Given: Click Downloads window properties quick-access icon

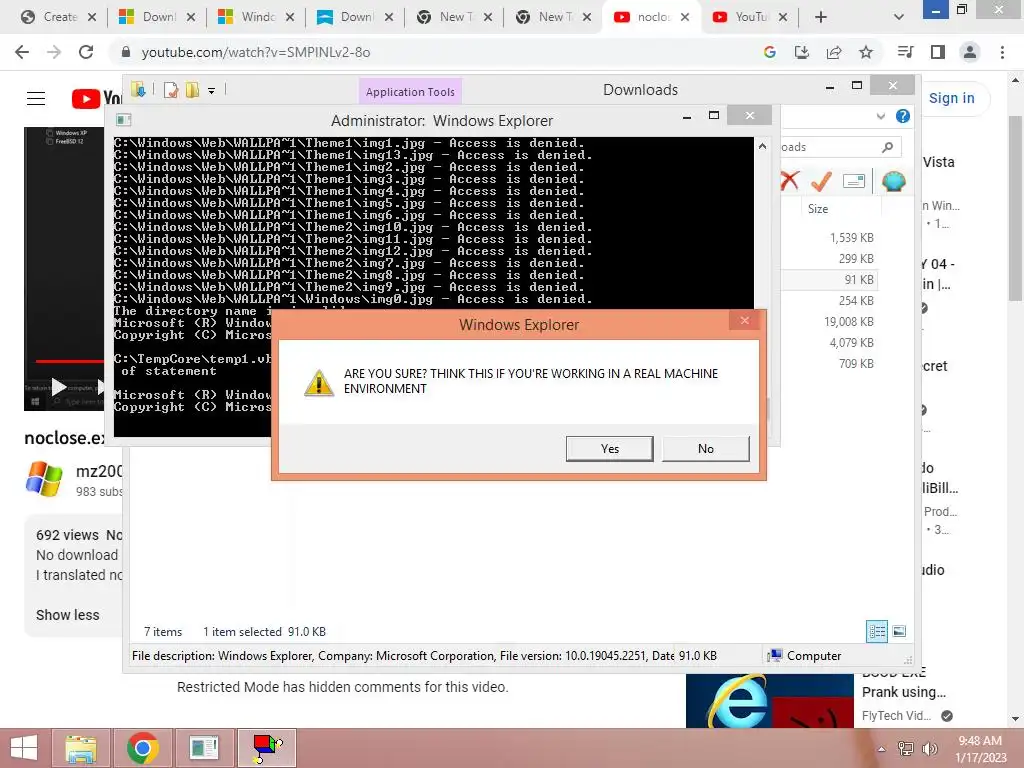Looking at the screenshot, I should coord(171,90).
